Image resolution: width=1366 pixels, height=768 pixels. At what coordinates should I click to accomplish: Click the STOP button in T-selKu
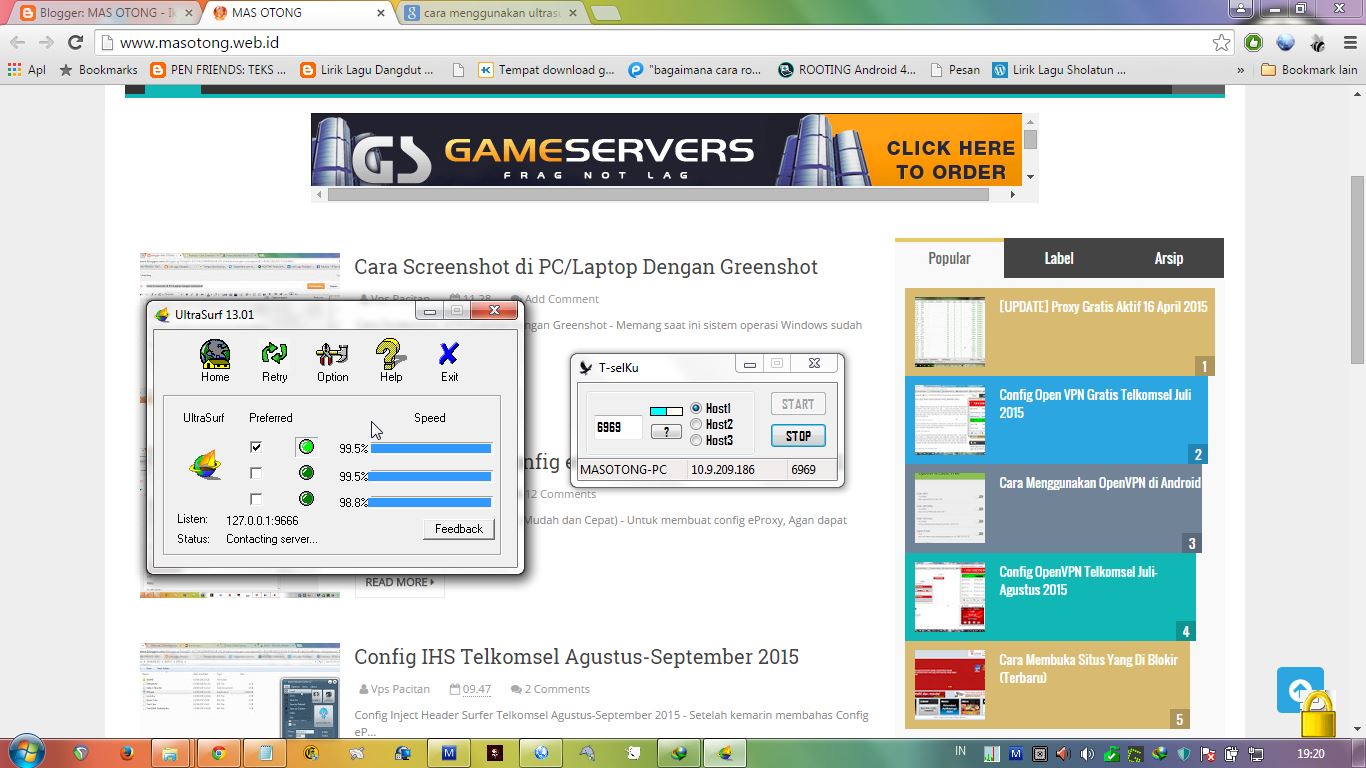(x=798, y=436)
